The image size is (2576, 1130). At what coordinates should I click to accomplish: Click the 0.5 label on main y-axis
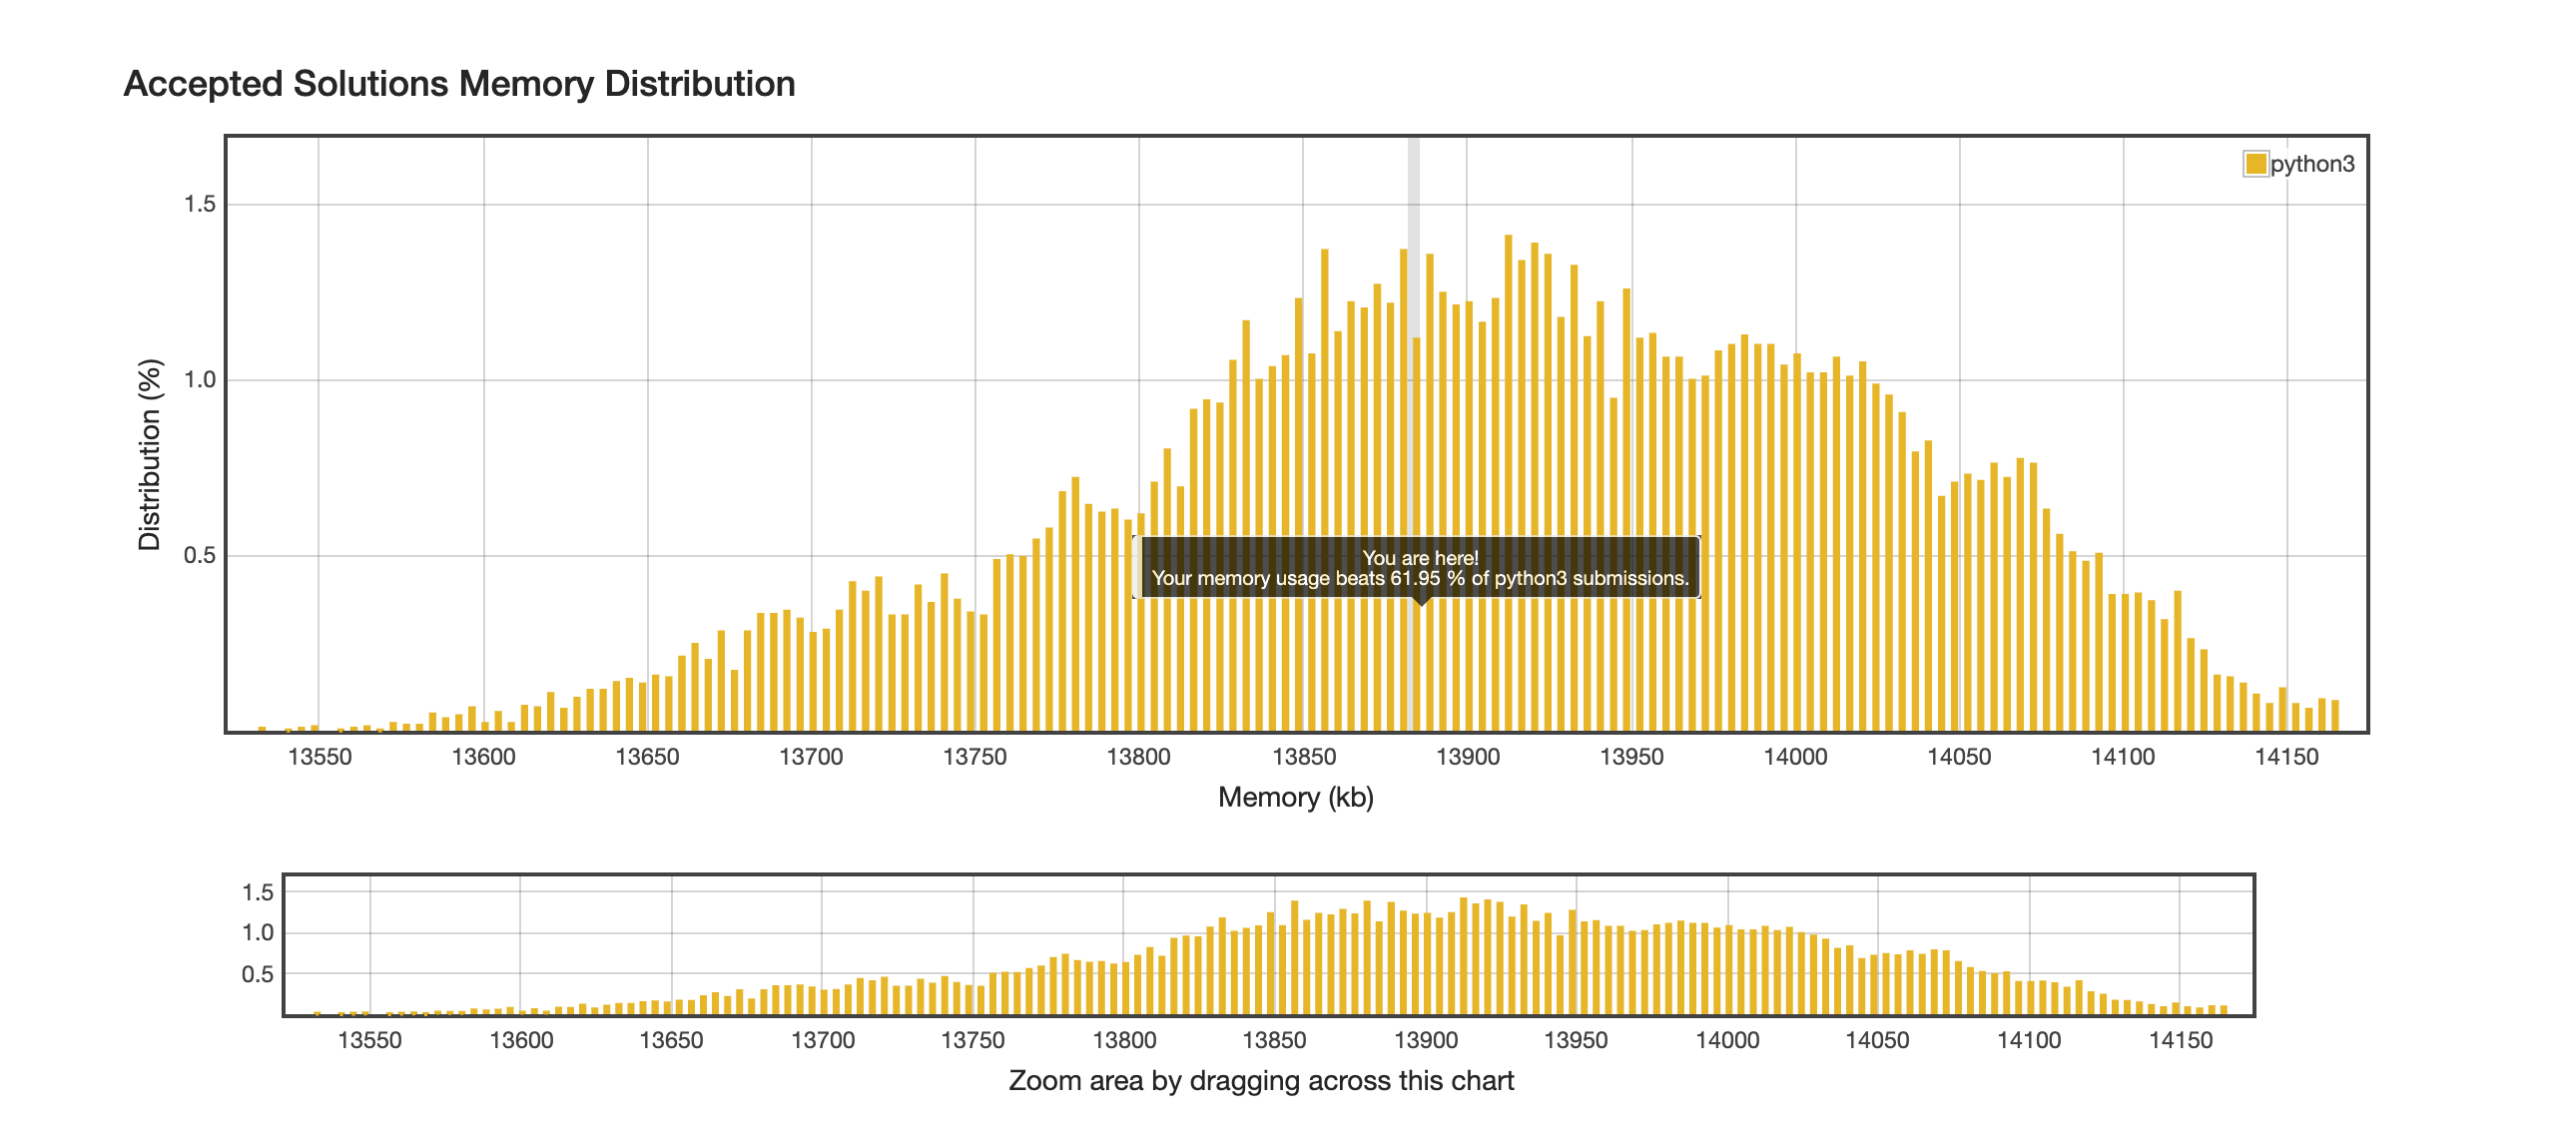pyautogui.click(x=200, y=555)
